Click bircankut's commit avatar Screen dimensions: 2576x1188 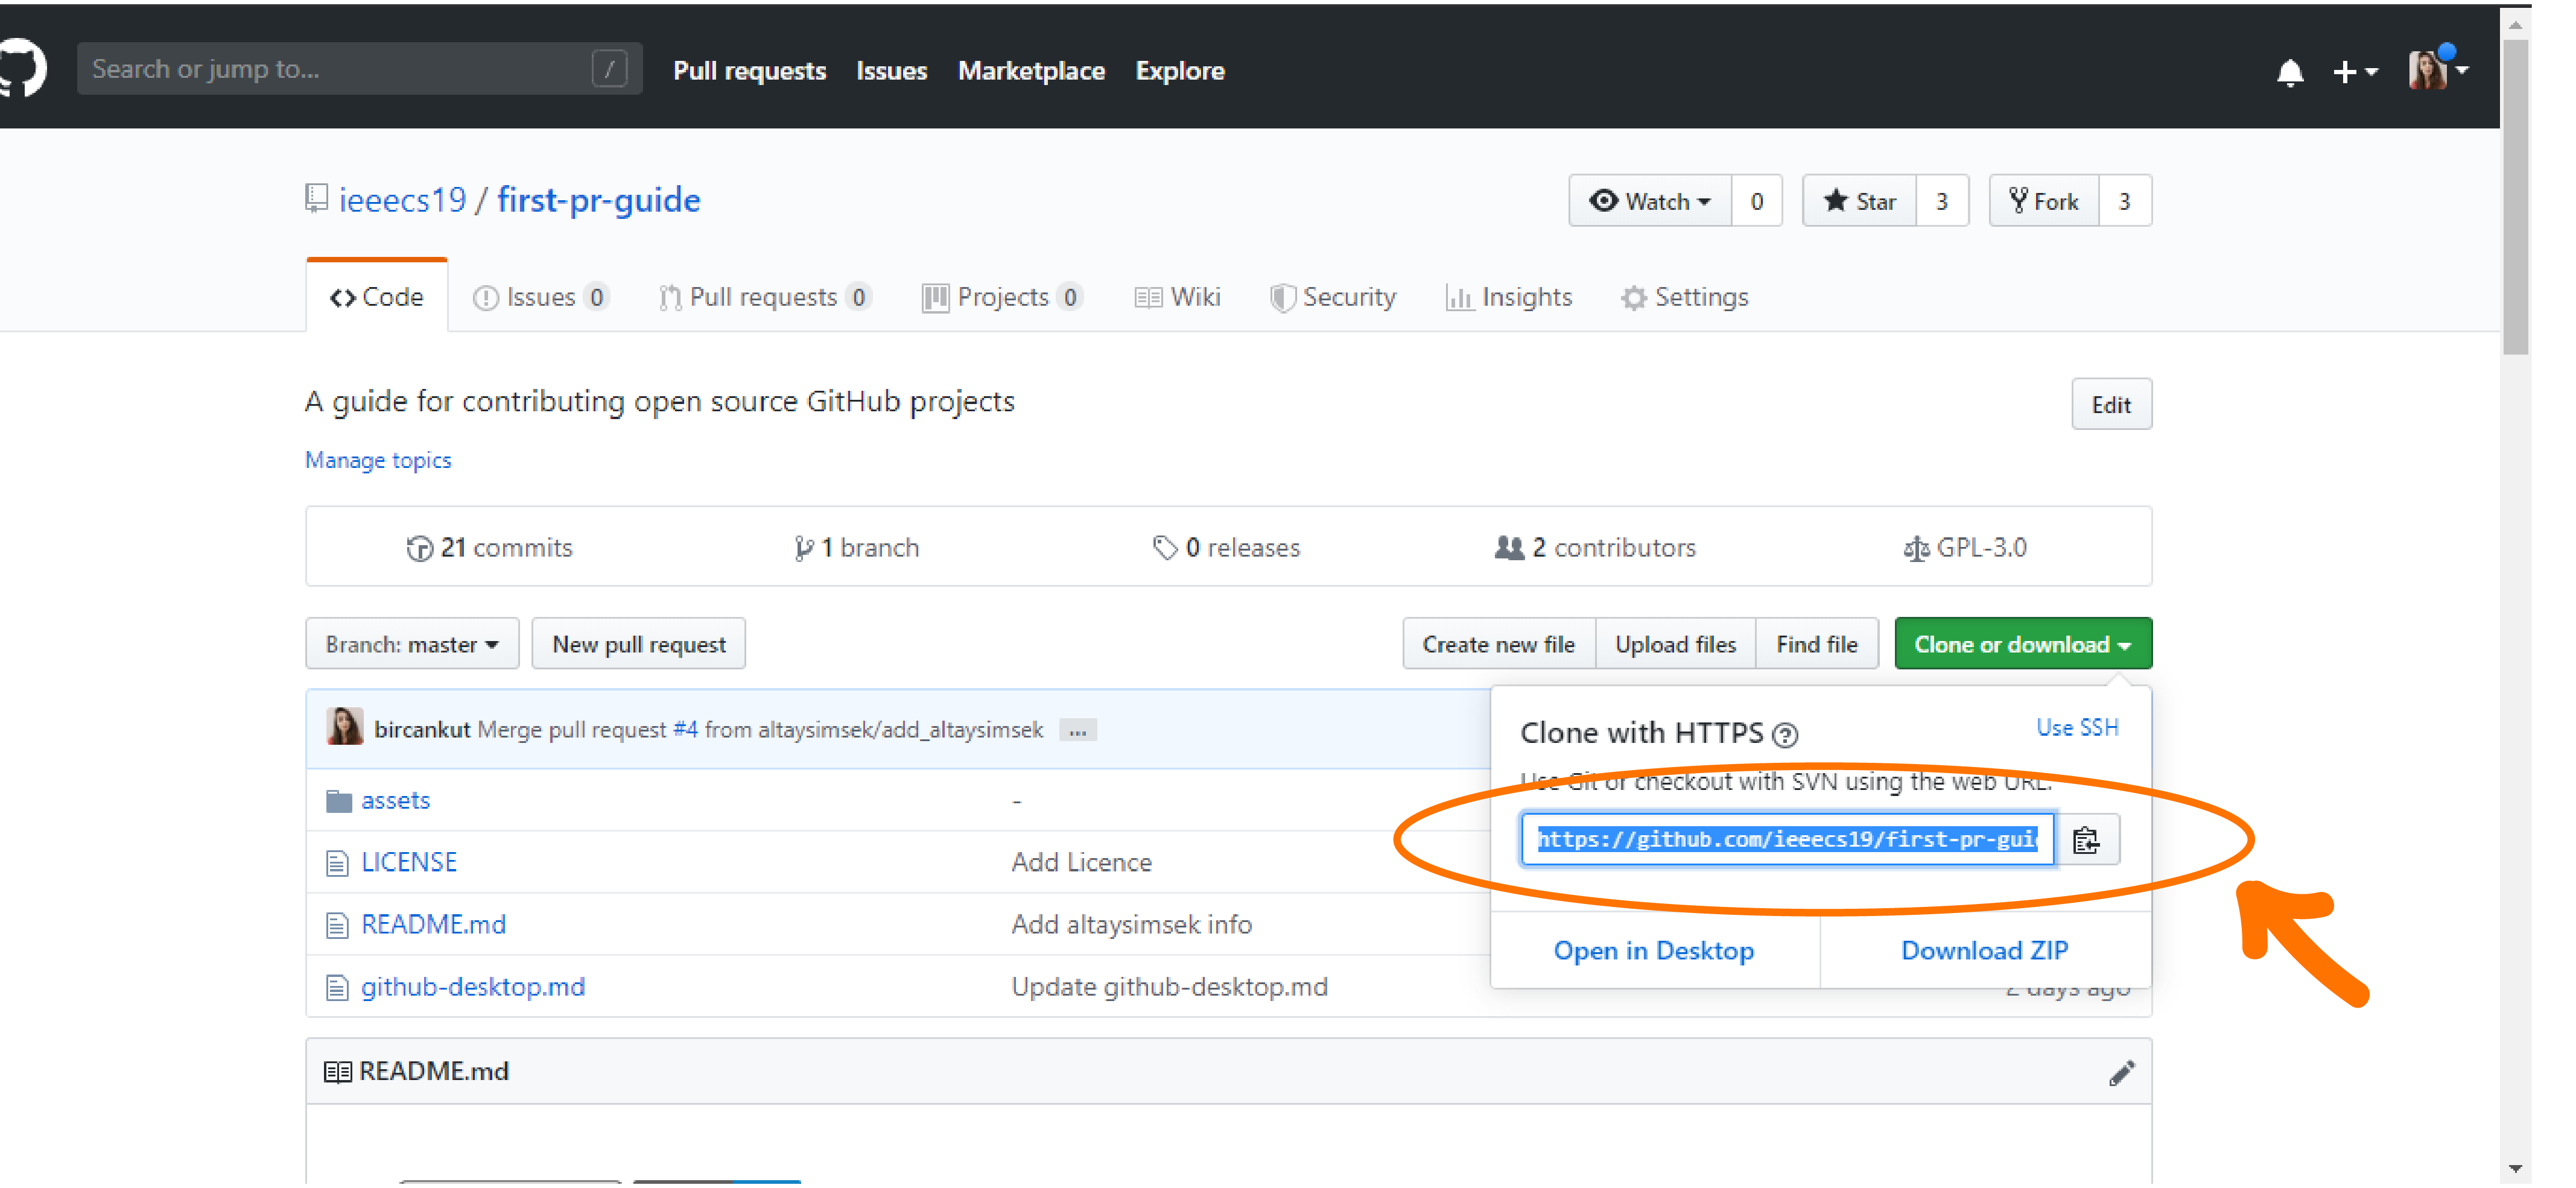[344, 728]
